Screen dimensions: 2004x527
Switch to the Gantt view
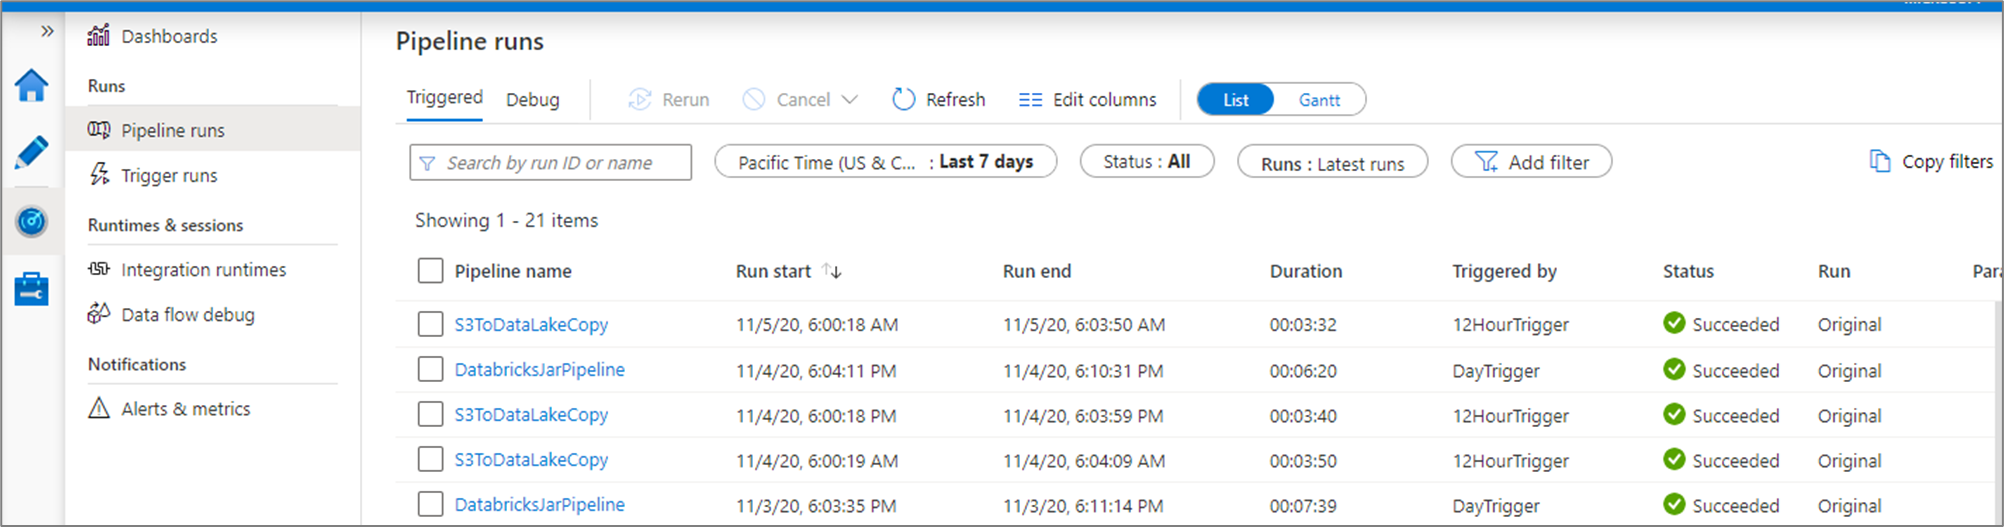point(1319,100)
